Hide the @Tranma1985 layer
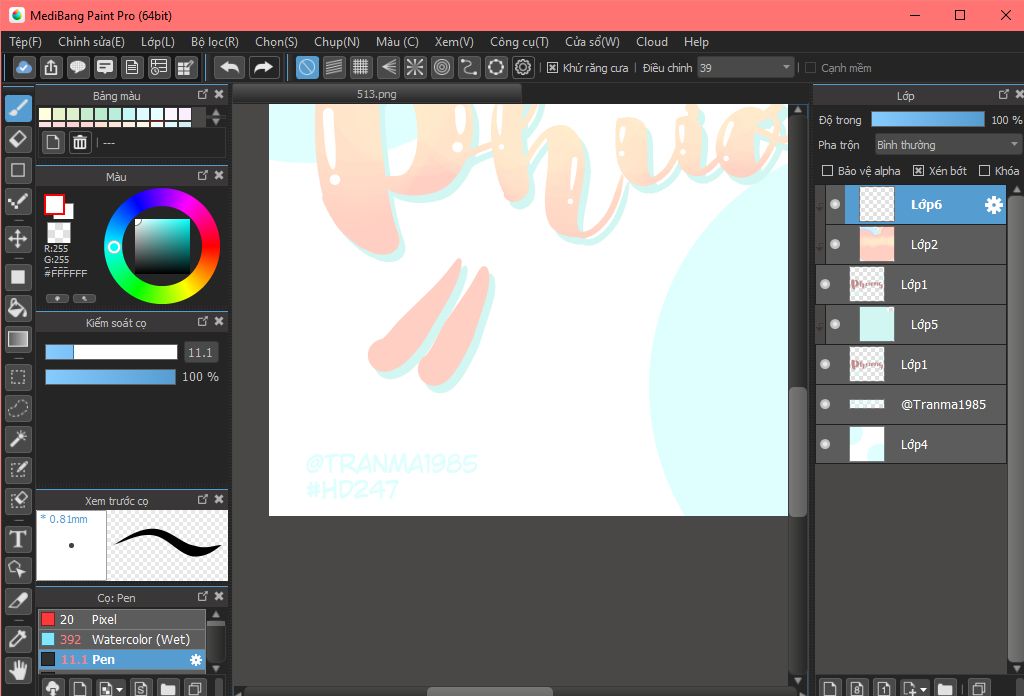This screenshot has width=1024, height=696. tap(825, 404)
